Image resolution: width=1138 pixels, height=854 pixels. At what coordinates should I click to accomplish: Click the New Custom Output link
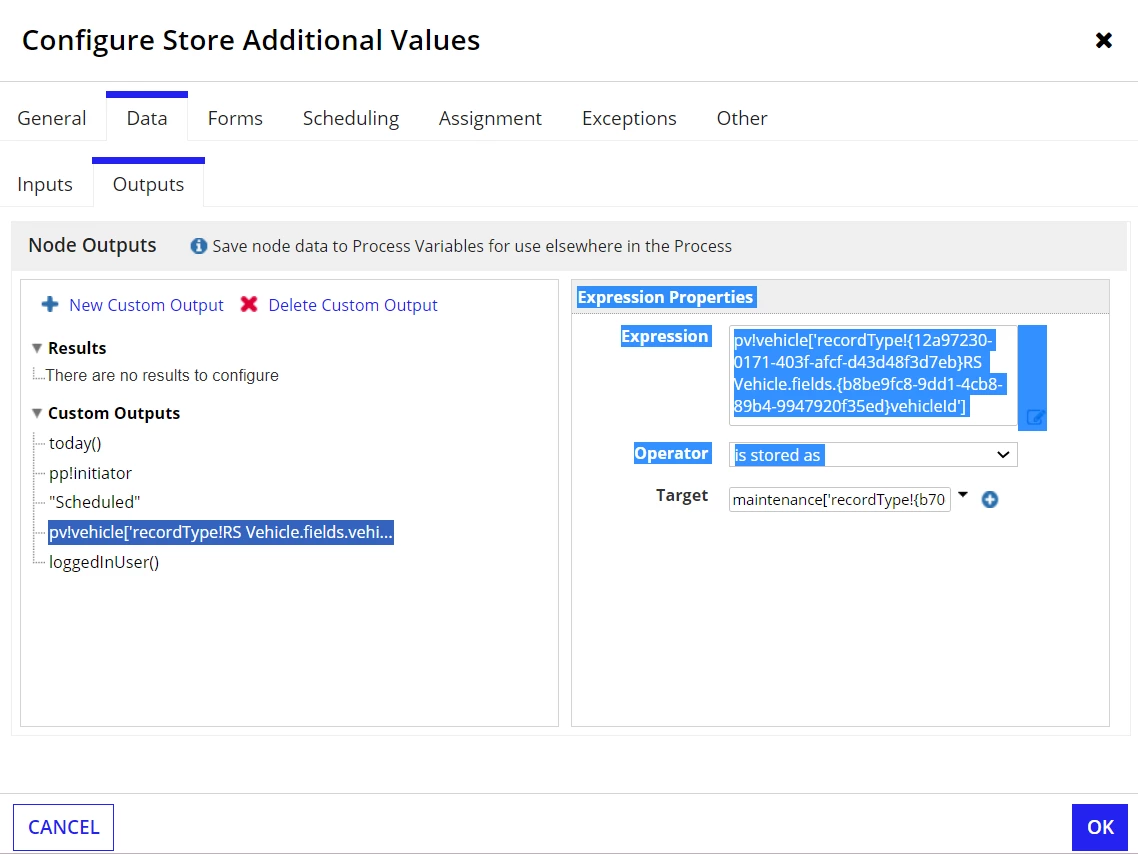(x=146, y=305)
